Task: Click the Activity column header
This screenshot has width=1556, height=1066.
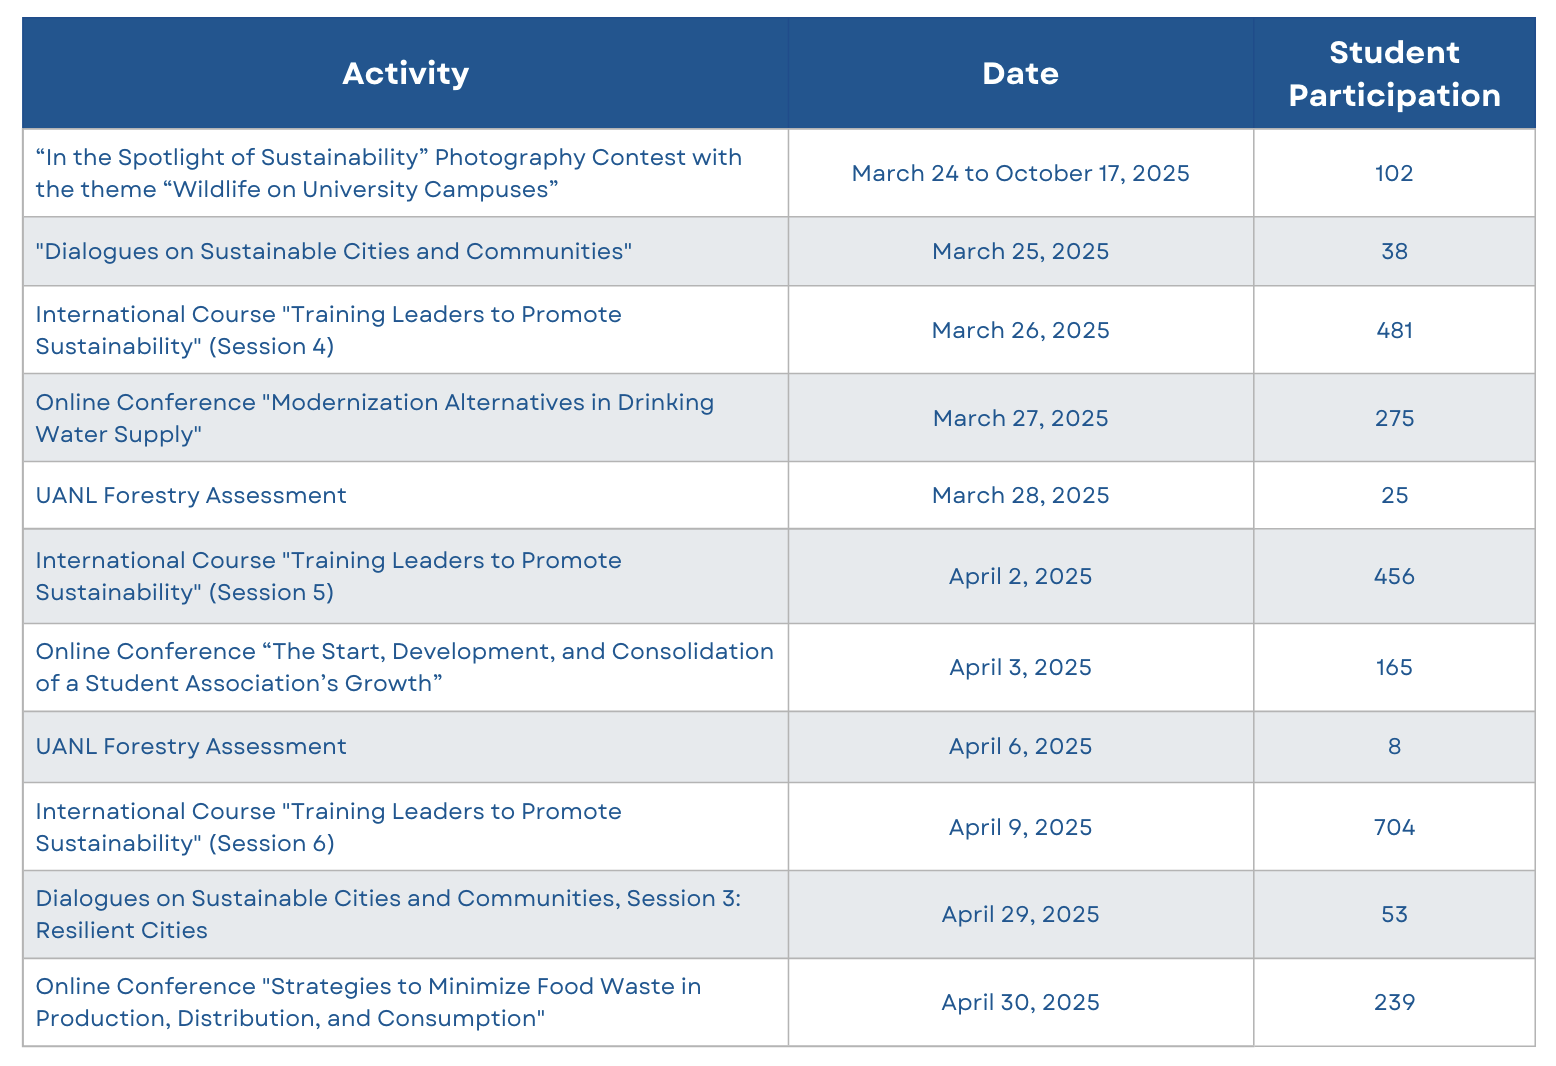Action: [x=405, y=73]
